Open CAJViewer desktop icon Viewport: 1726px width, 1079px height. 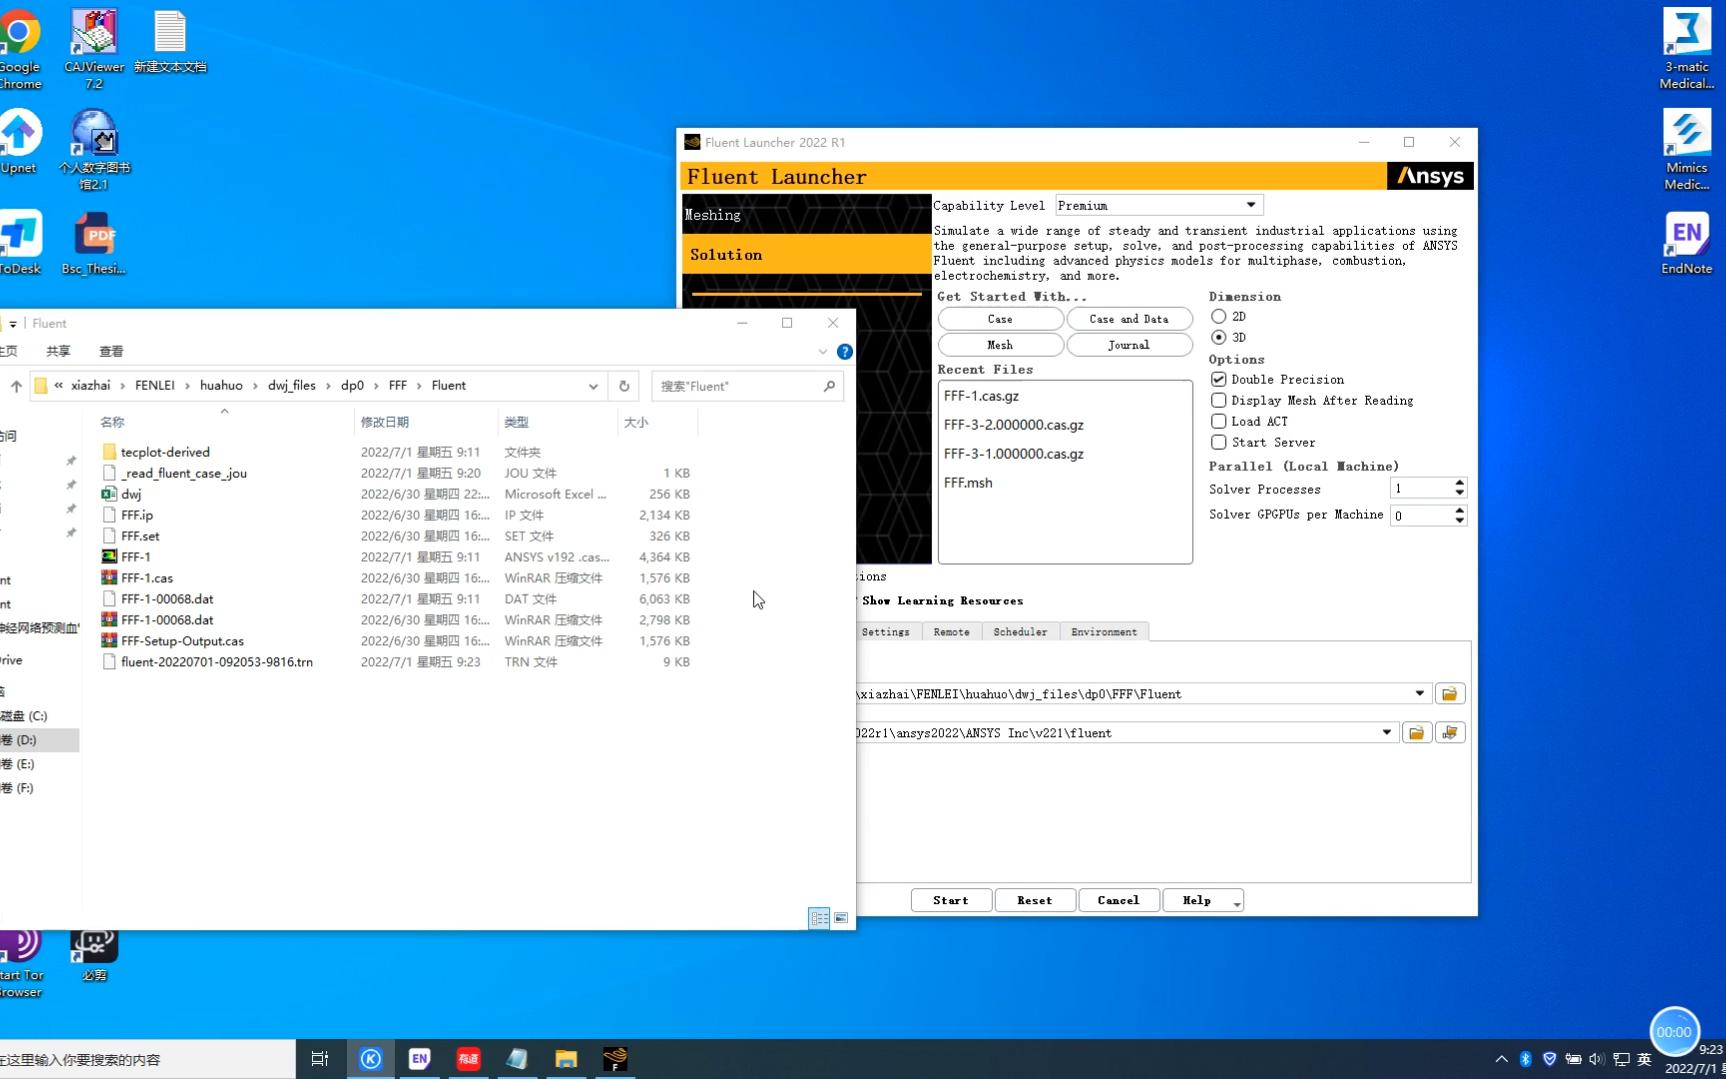[x=94, y=48]
